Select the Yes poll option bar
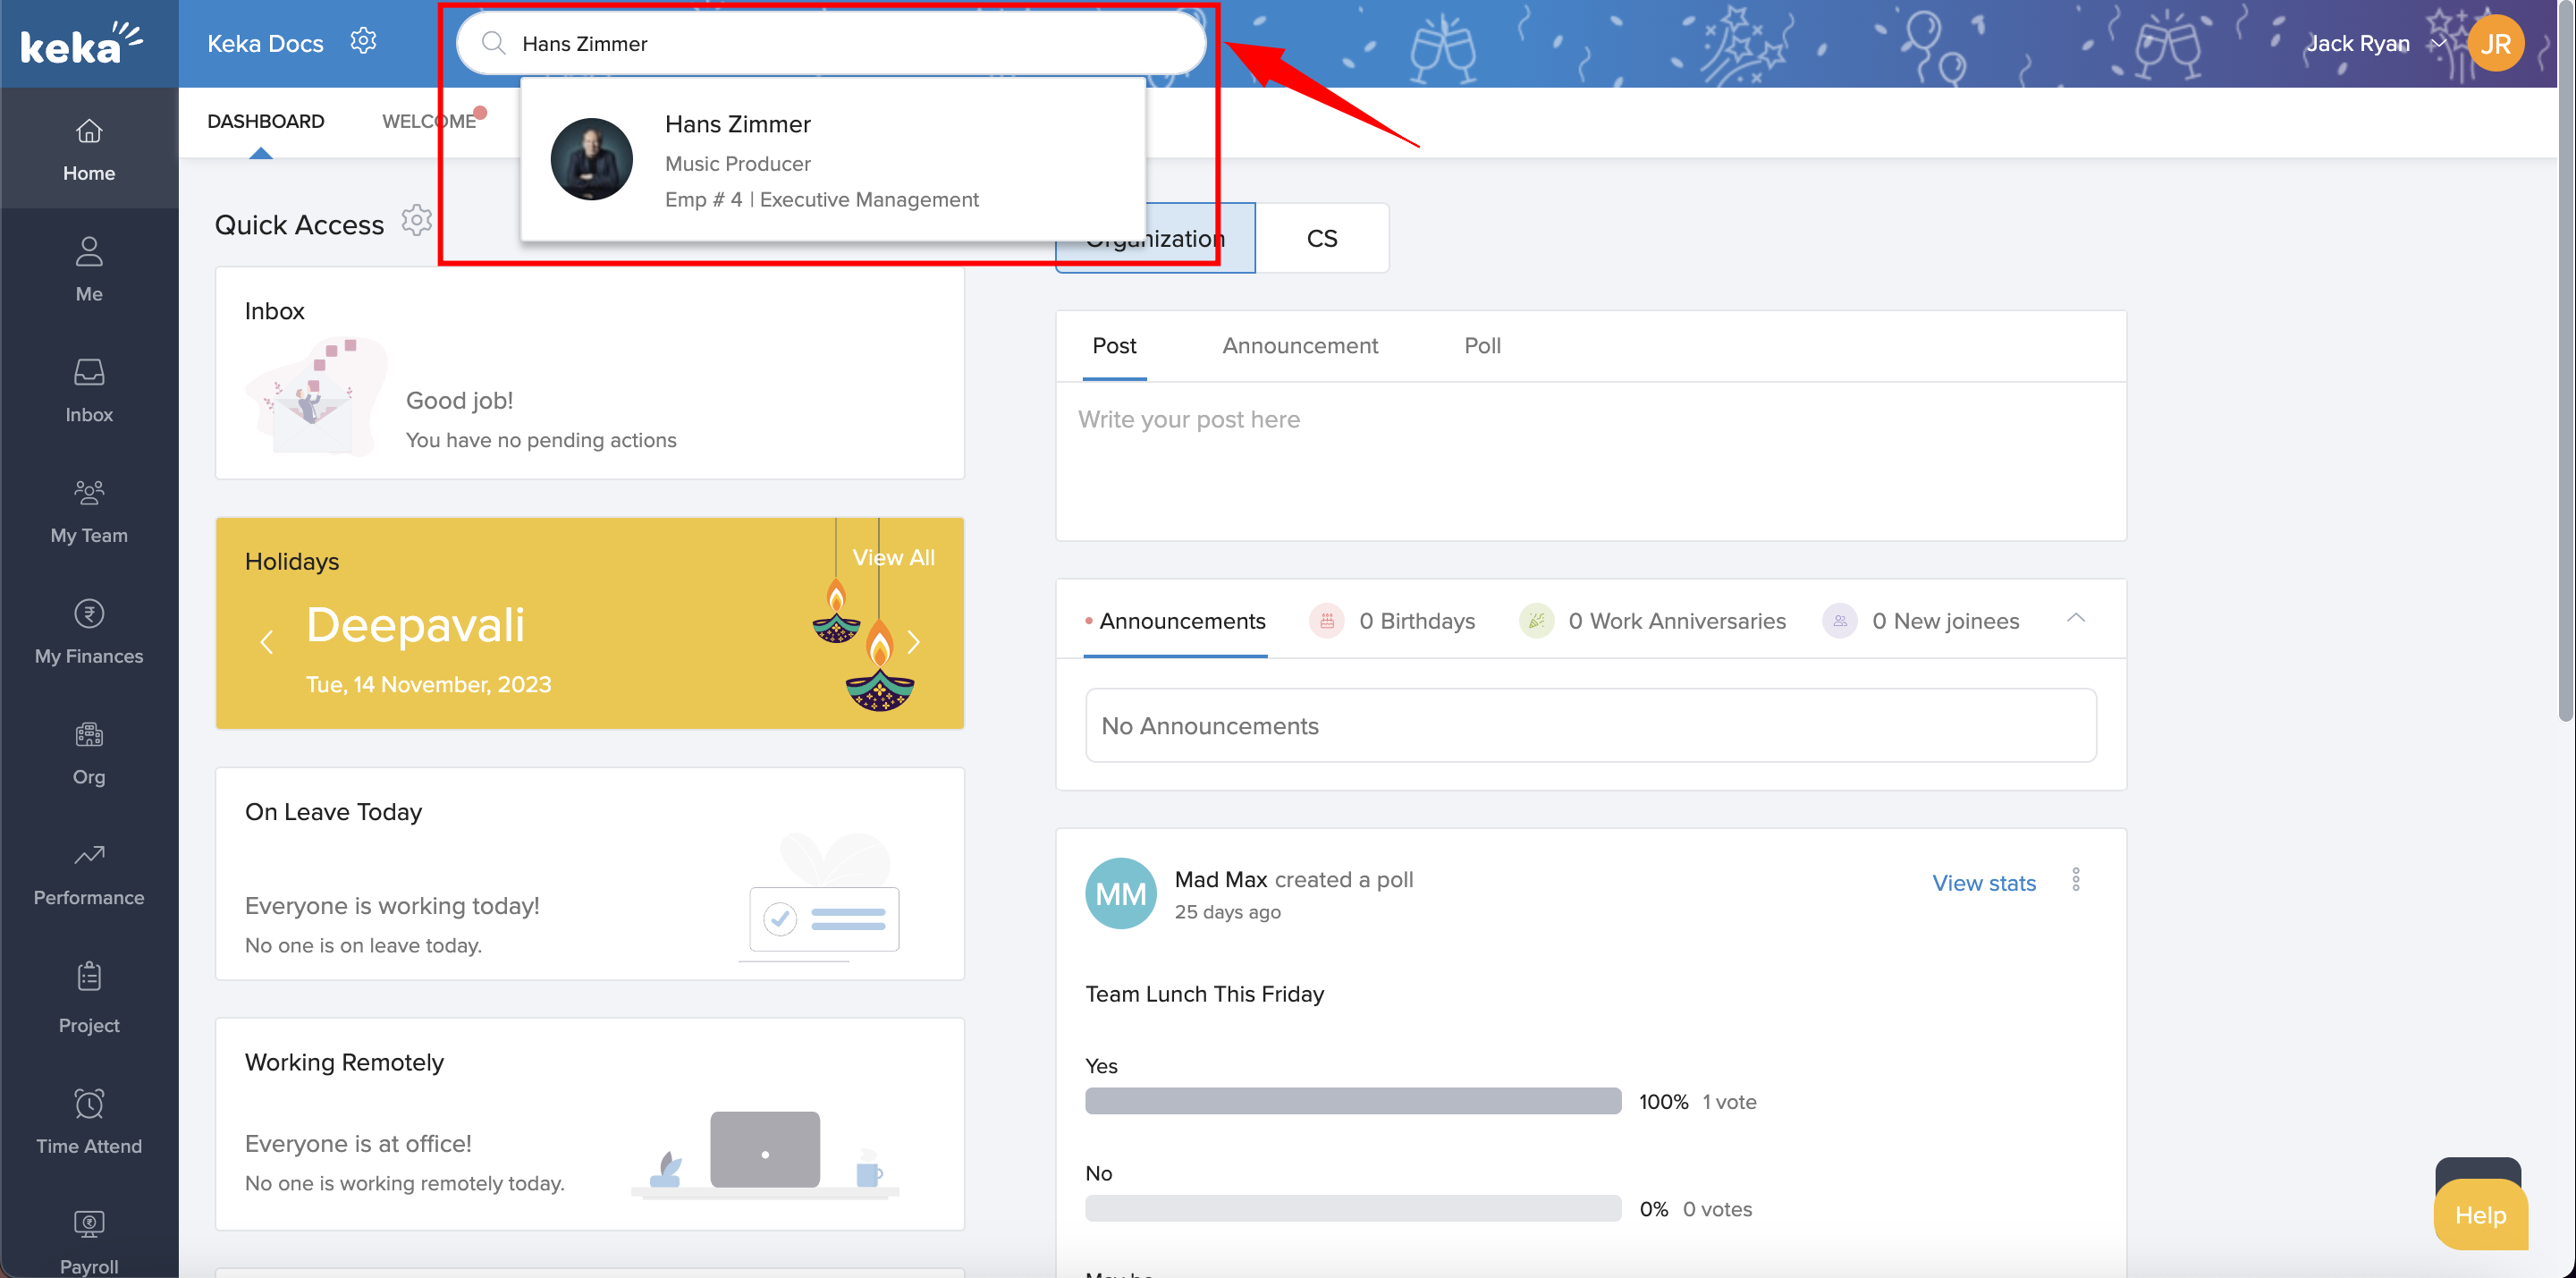 tap(1352, 1101)
